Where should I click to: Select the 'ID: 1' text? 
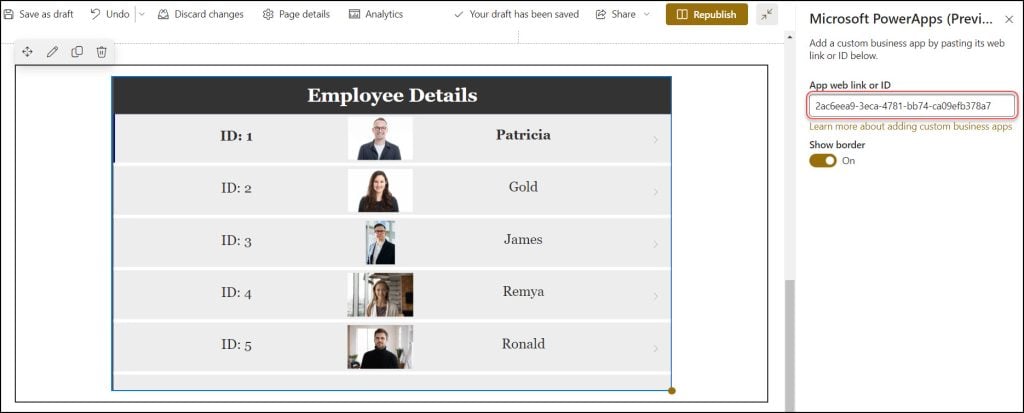(236, 136)
